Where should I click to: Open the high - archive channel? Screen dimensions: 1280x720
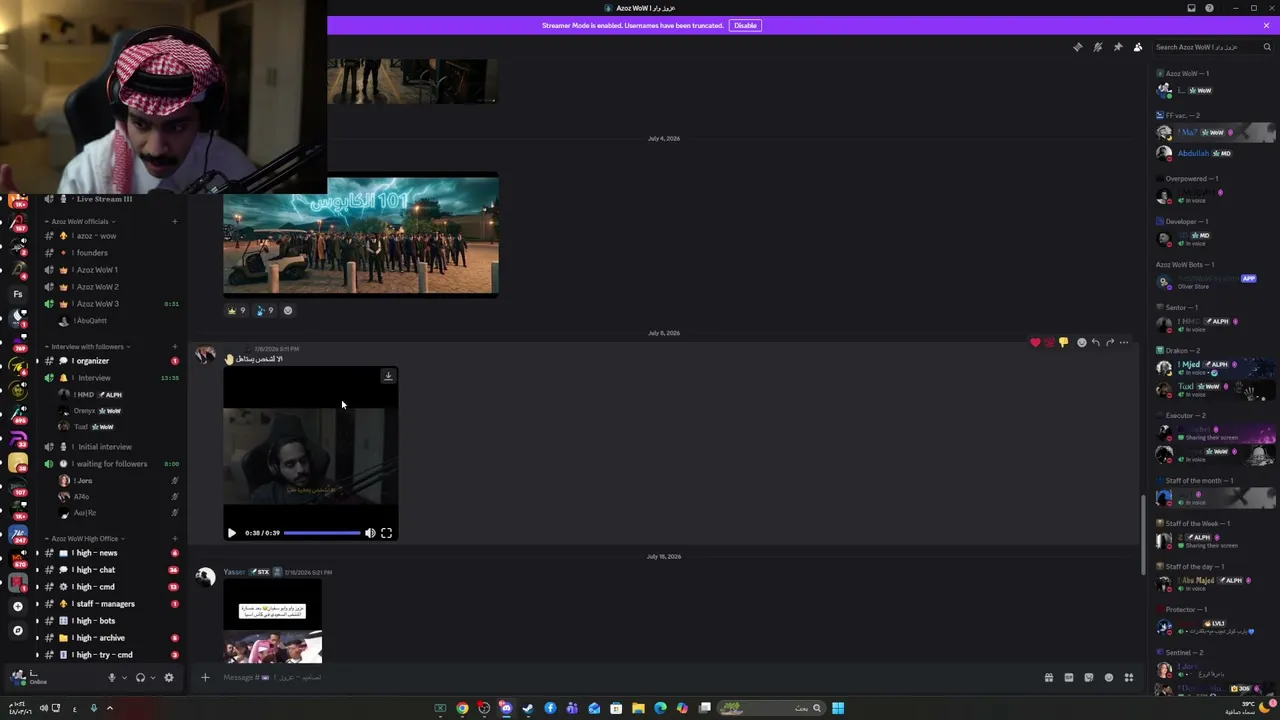(x=111, y=638)
